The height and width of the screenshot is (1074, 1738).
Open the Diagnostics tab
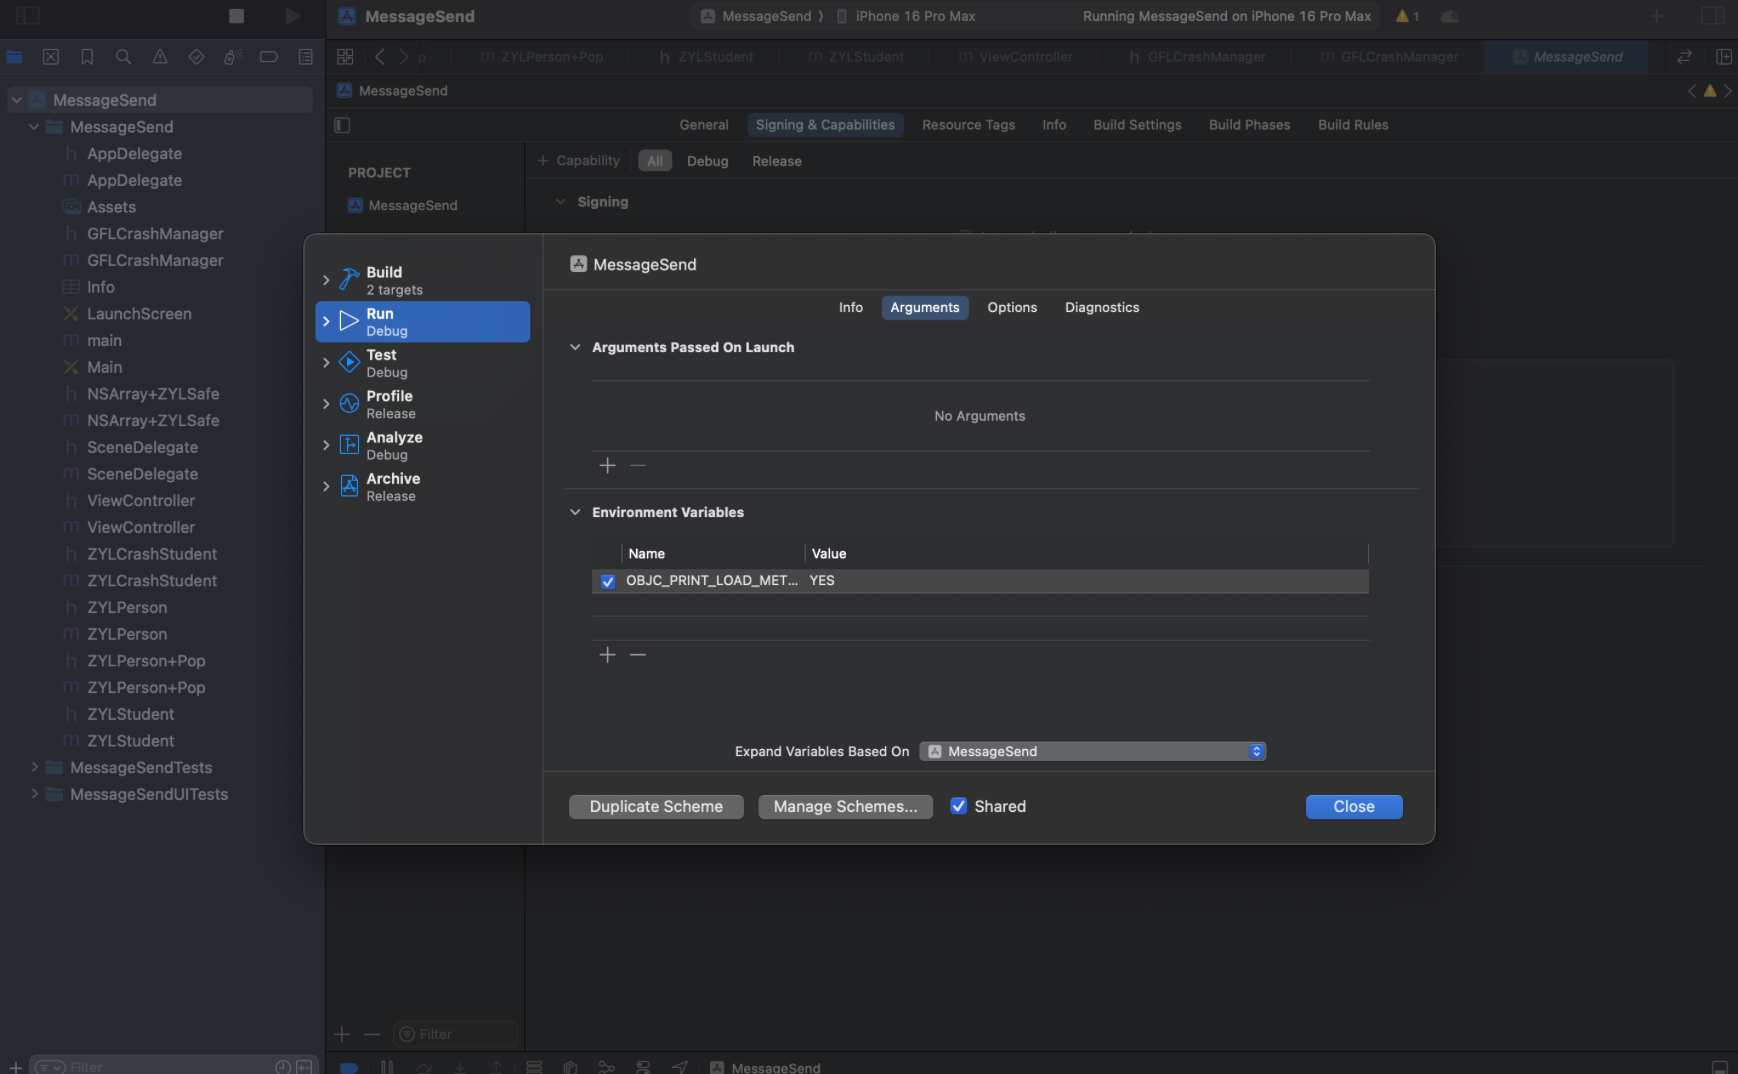tap(1102, 307)
